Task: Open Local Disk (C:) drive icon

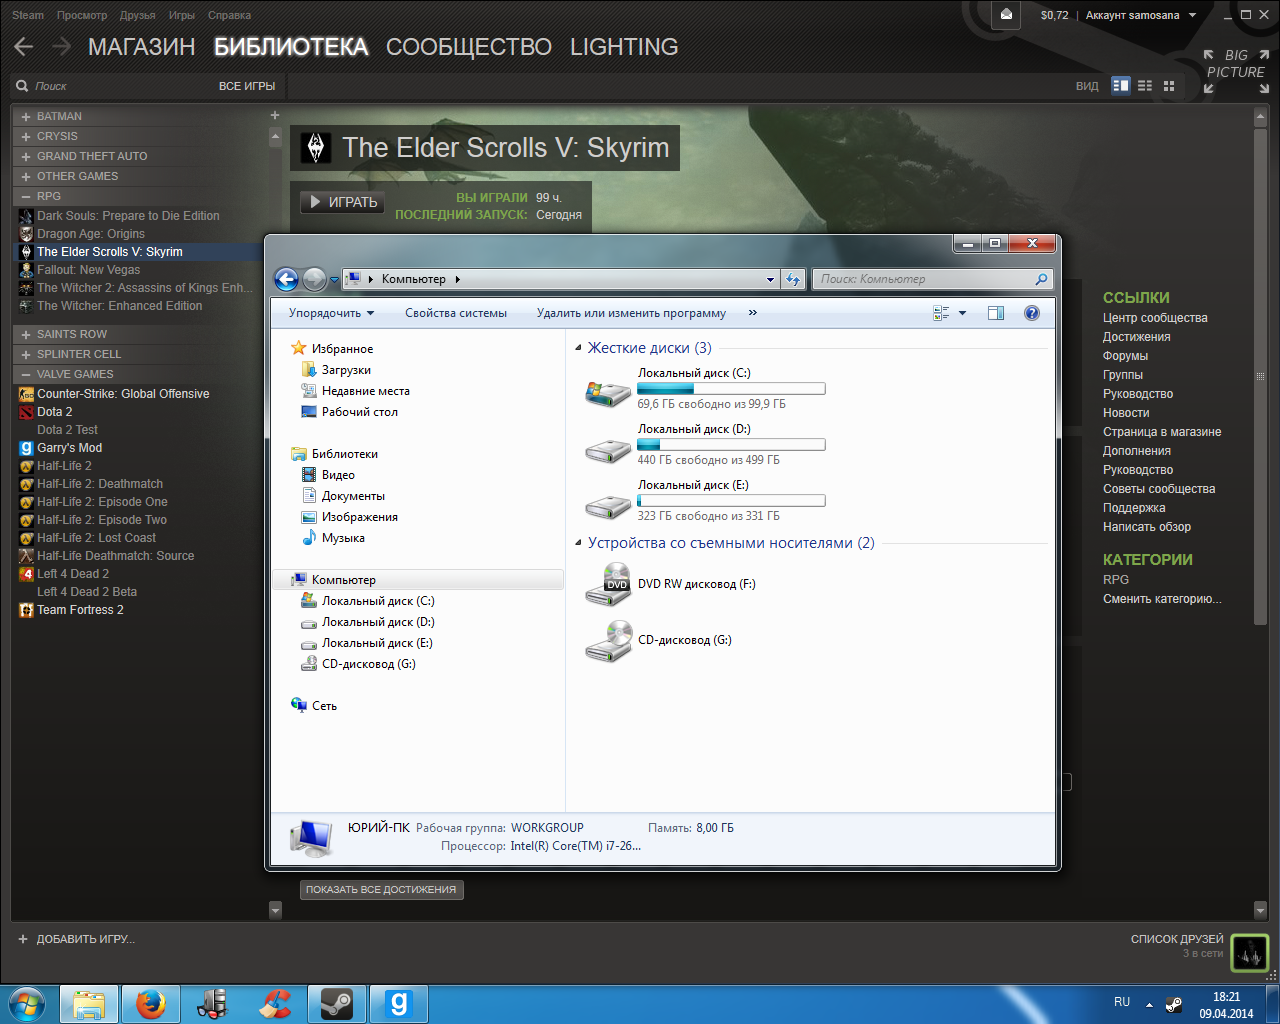Action: (608, 391)
